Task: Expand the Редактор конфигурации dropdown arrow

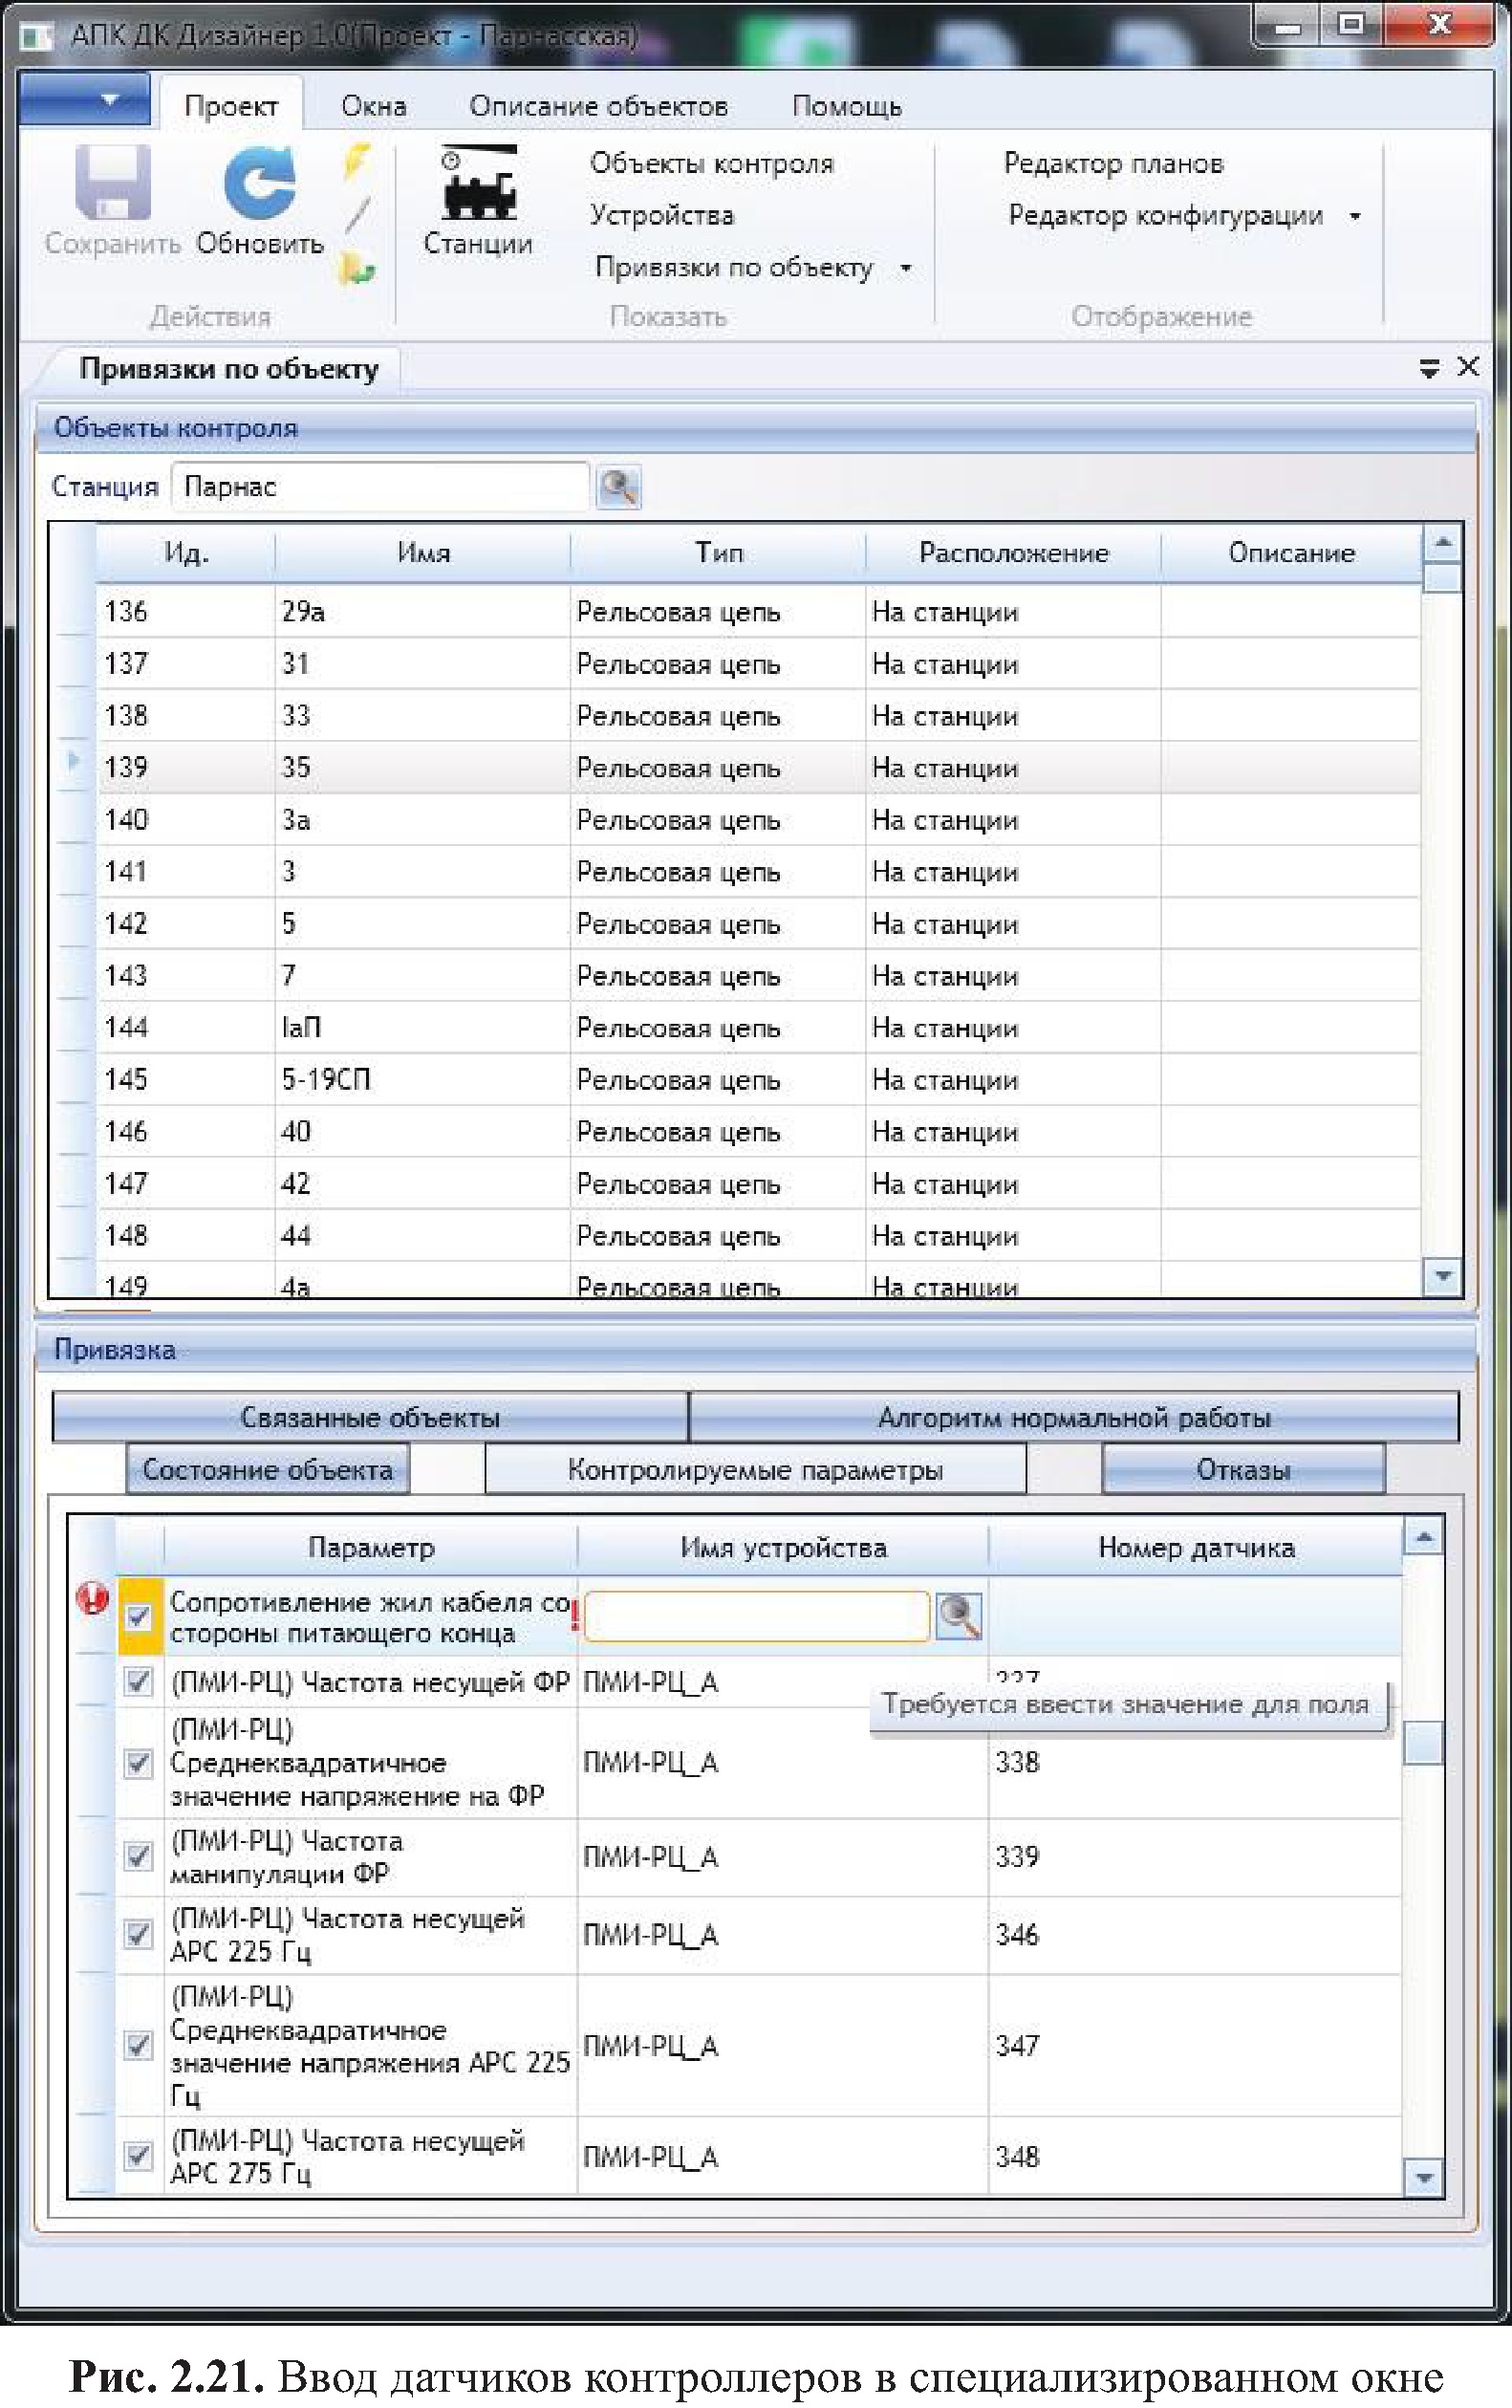Action: click(1355, 216)
